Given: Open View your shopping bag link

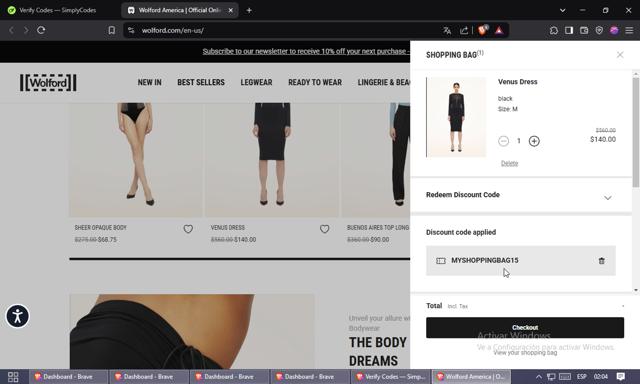Looking at the screenshot, I should point(525,352).
